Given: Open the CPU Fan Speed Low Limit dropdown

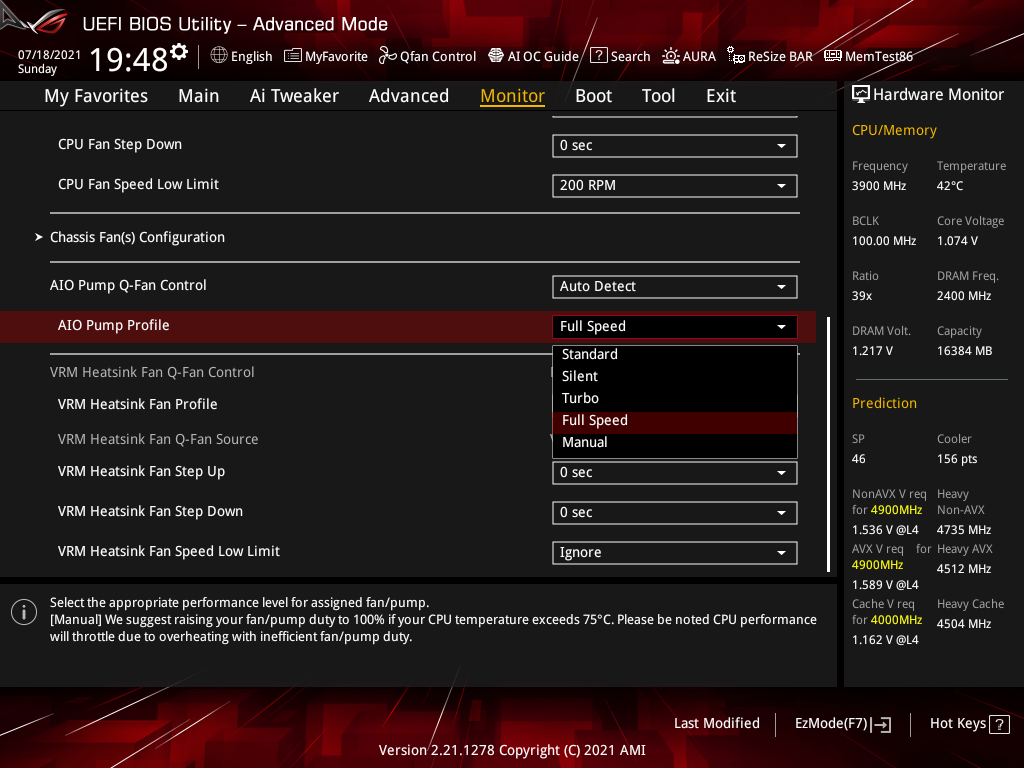Looking at the screenshot, I should tap(674, 185).
